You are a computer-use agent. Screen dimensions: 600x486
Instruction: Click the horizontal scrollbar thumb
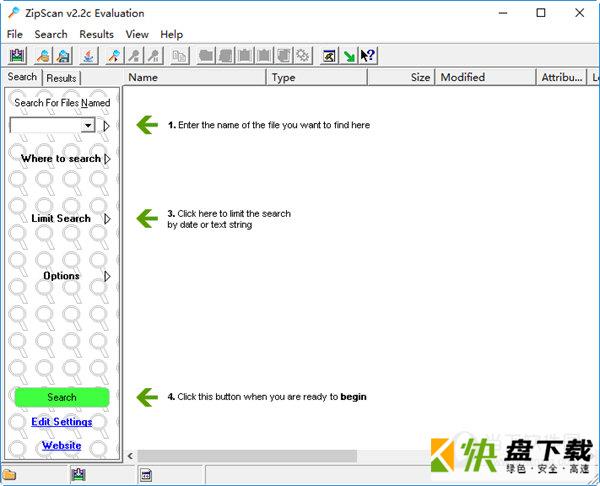(x=247, y=456)
